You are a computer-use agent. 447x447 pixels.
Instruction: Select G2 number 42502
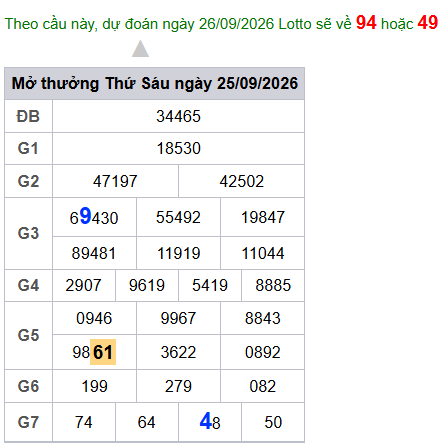tap(242, 181)
